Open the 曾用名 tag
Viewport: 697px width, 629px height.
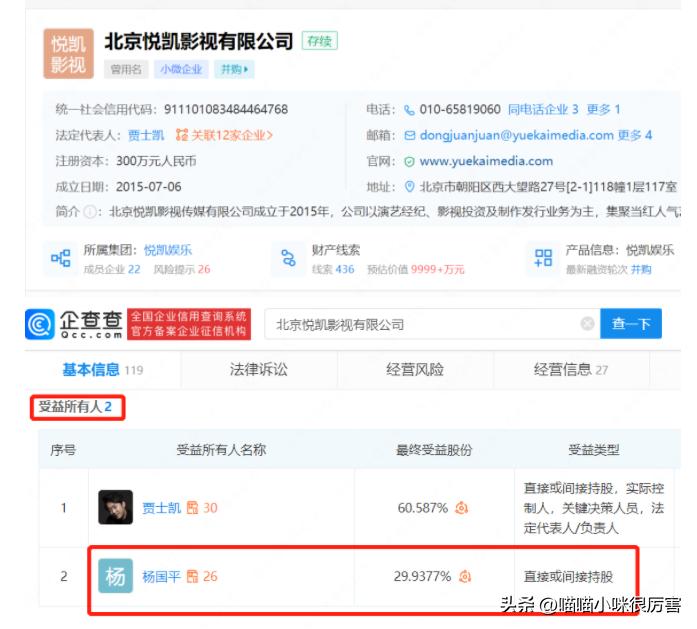(126, 69)
